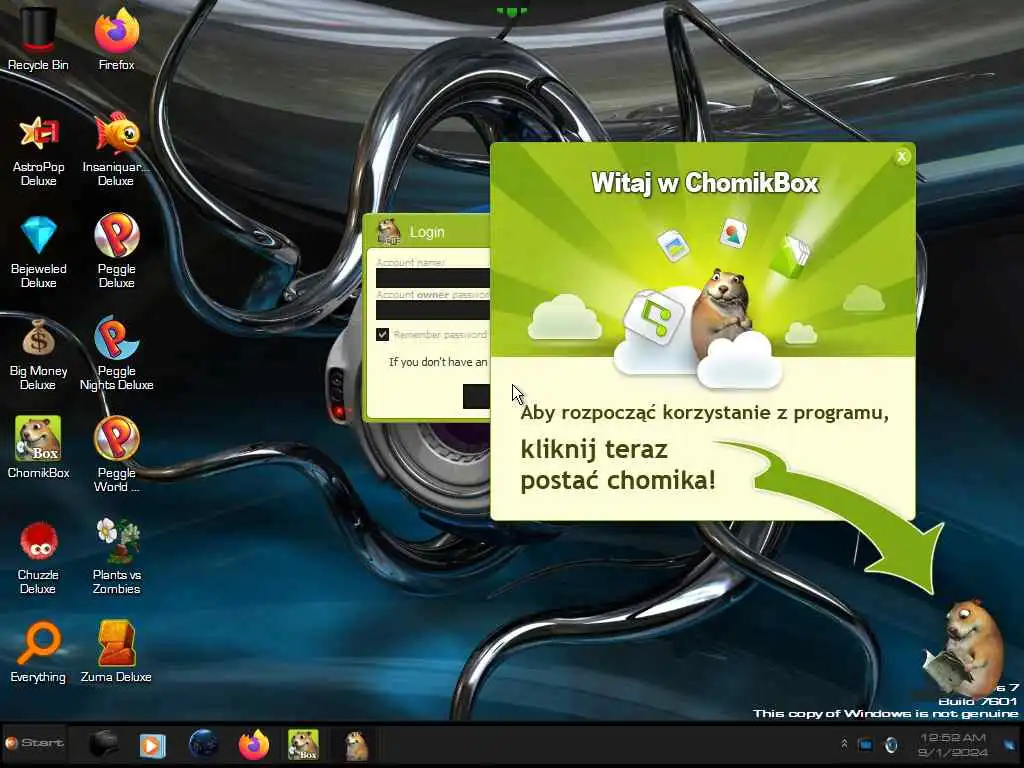Select the Zuma Deluxe desktop icon

click(116, 653)
